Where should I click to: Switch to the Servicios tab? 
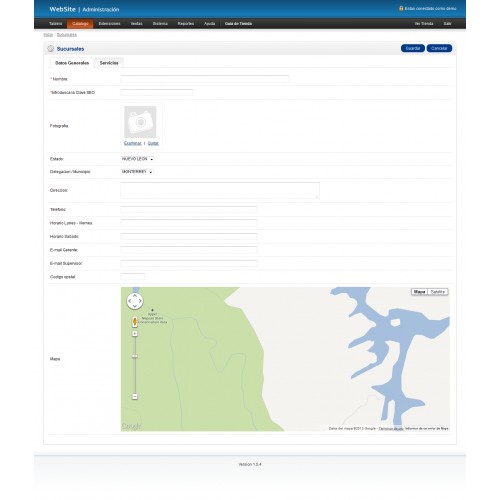point(109,63)
